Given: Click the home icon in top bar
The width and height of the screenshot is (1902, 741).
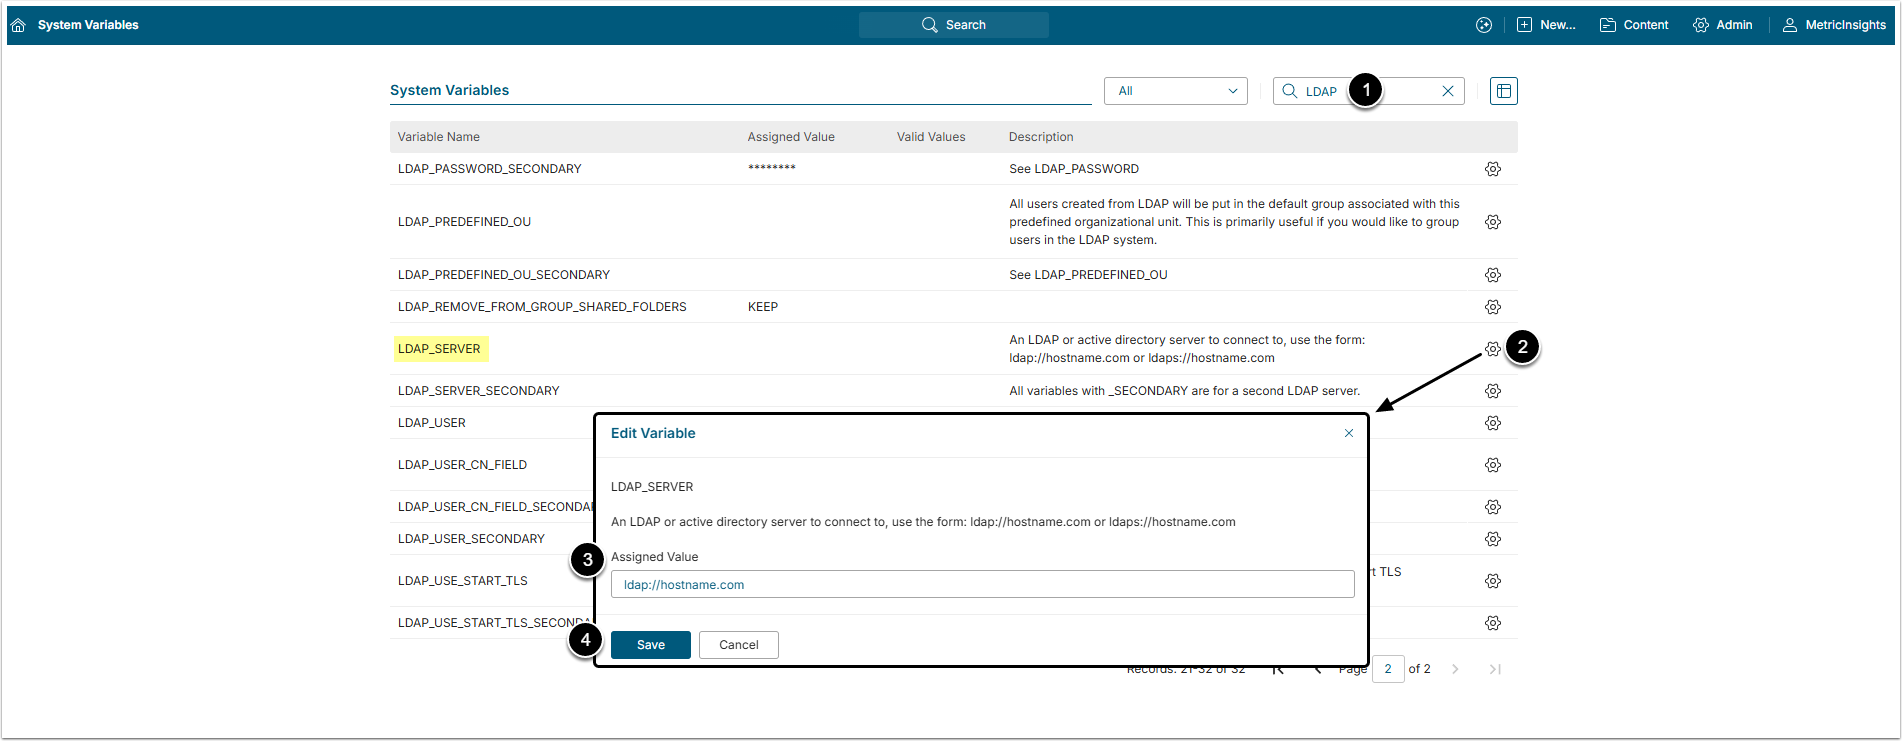Looking at the screenshot, I should tap(18, 25).
